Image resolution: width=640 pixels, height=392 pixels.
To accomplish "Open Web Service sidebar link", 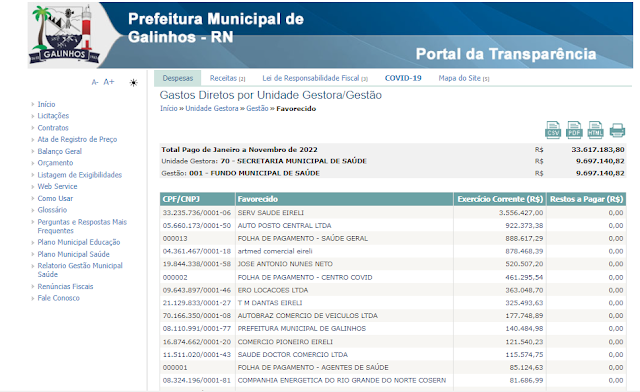I will coord(57,186).
